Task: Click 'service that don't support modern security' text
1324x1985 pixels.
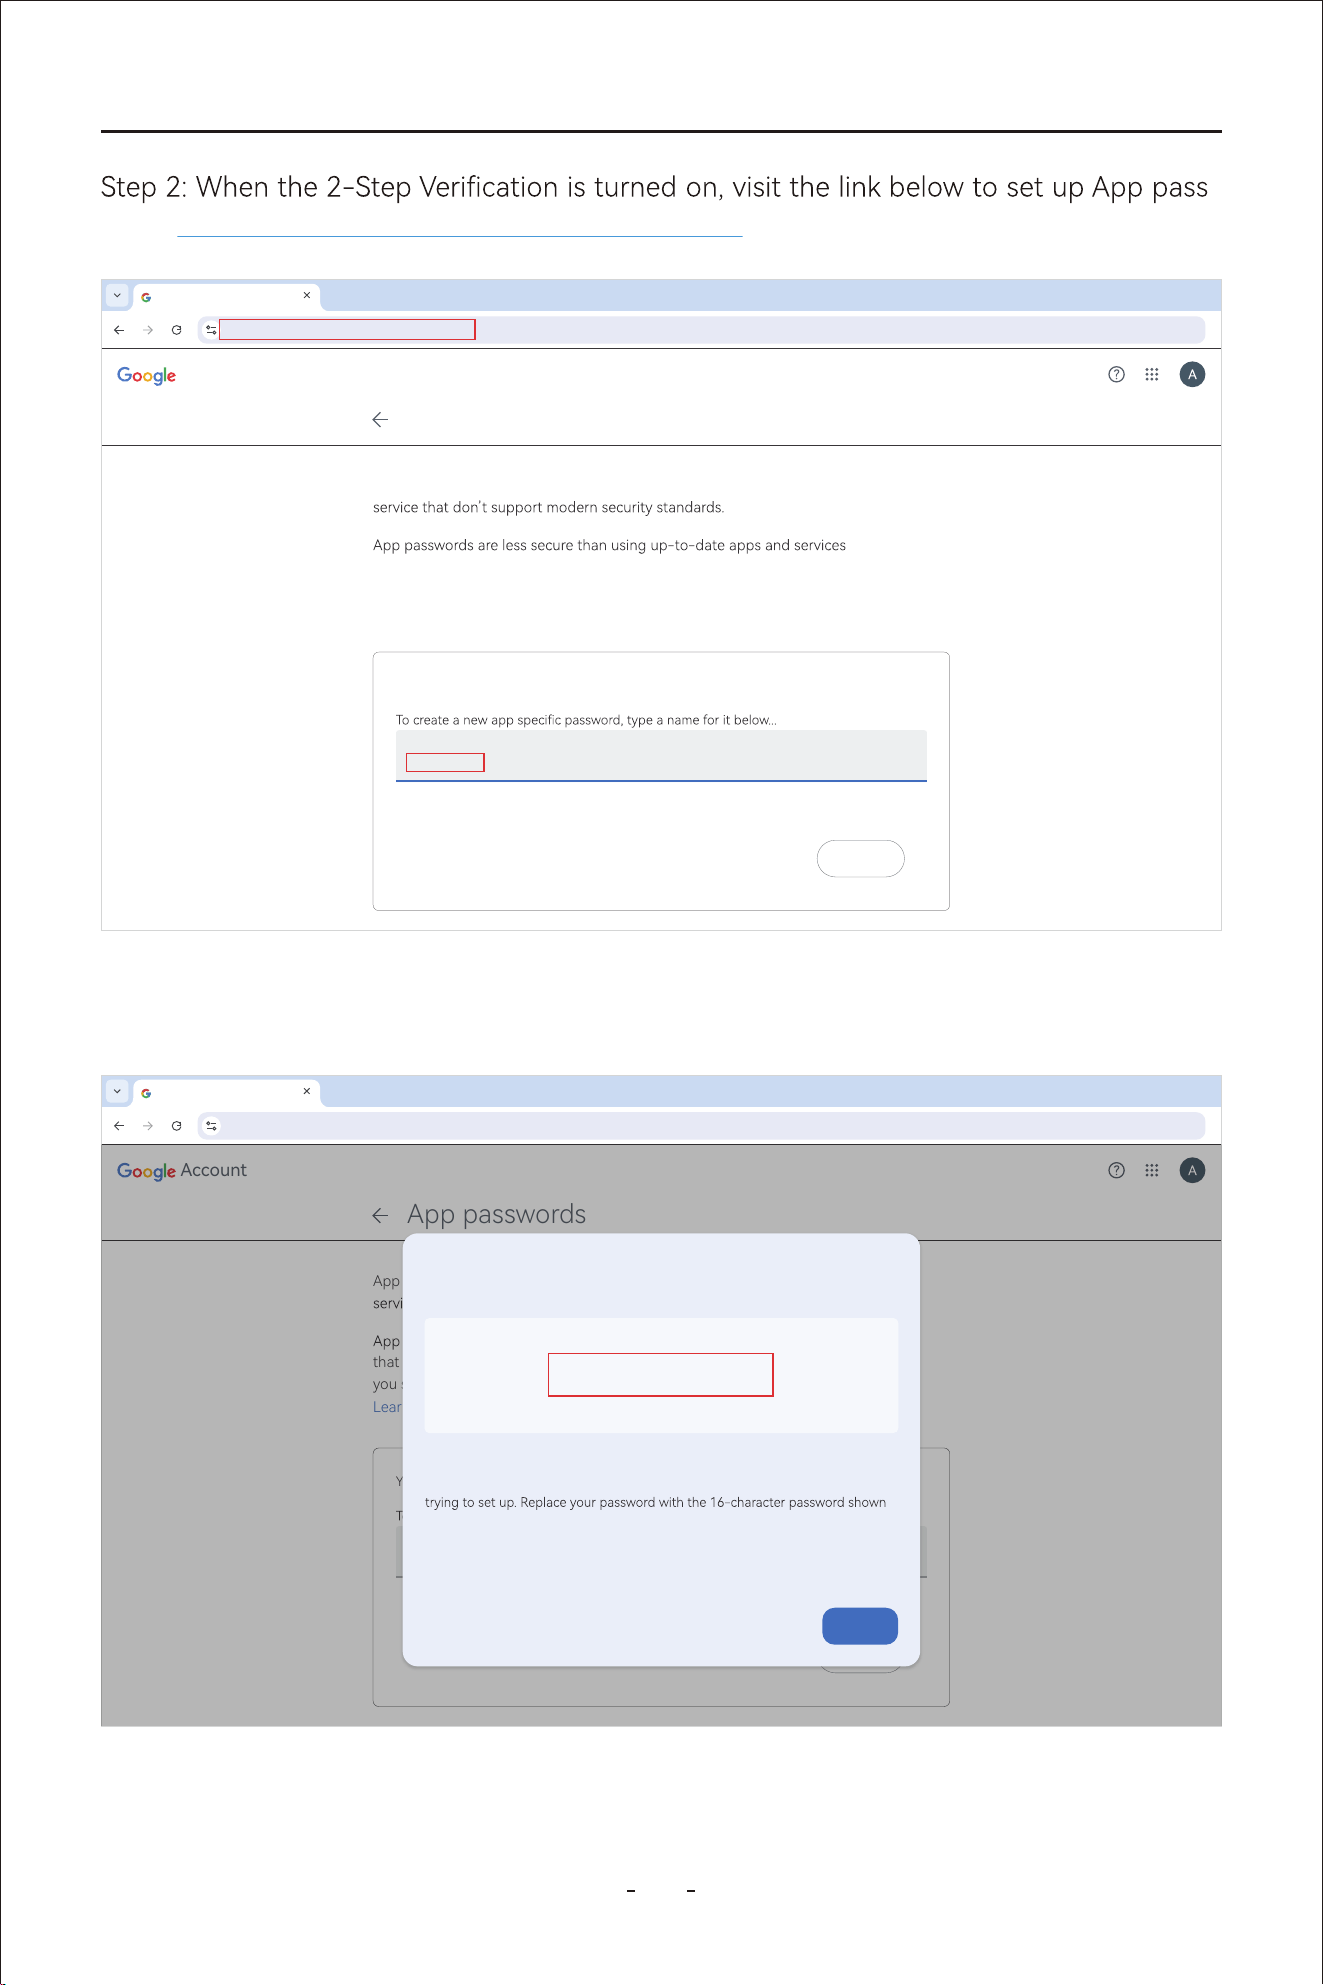Action: point(548,508)
